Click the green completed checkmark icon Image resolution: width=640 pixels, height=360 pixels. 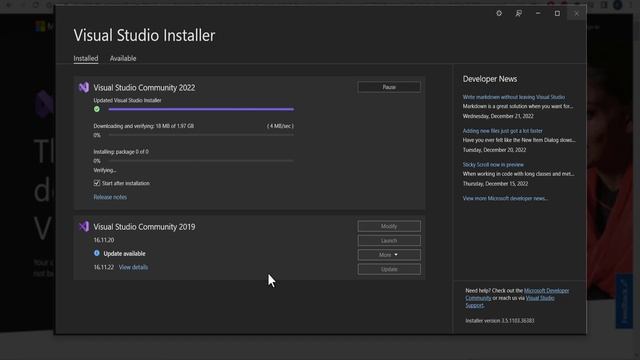click(x=97, y=109)
